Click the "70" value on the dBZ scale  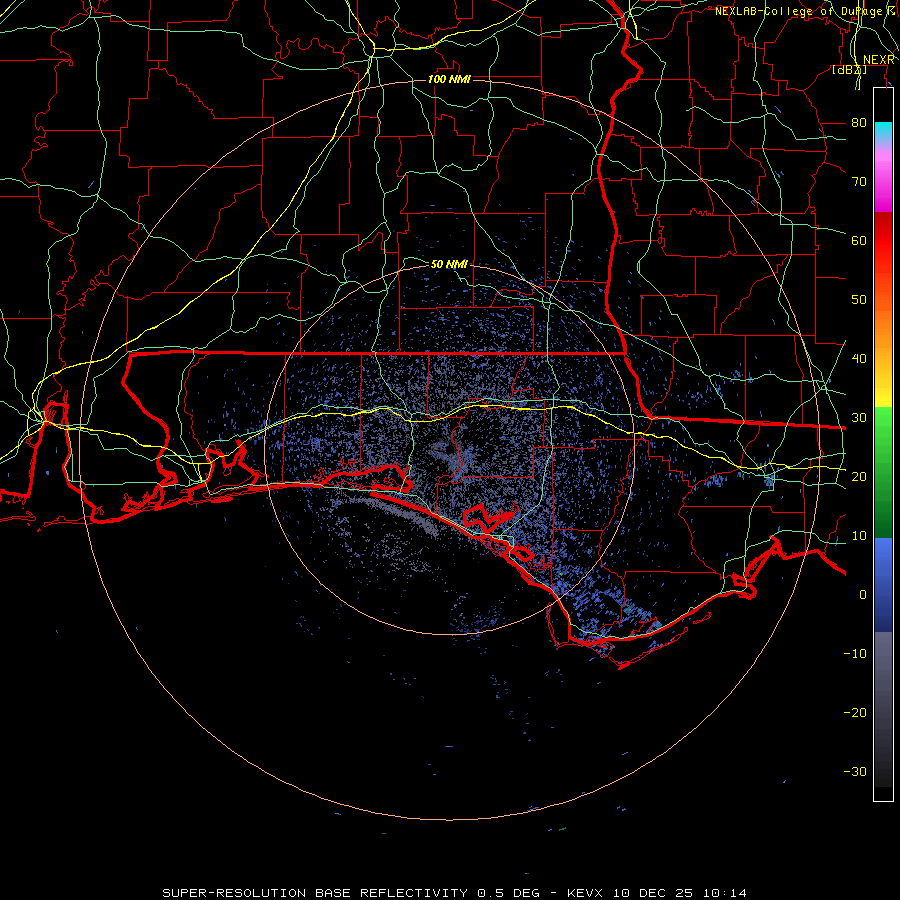click(x=859, y=181)
